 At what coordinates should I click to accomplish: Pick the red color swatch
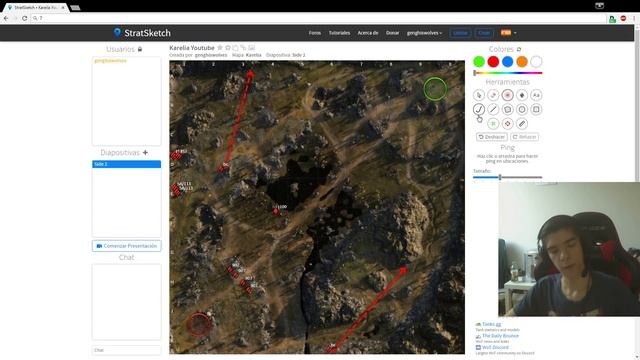[493, 62]
